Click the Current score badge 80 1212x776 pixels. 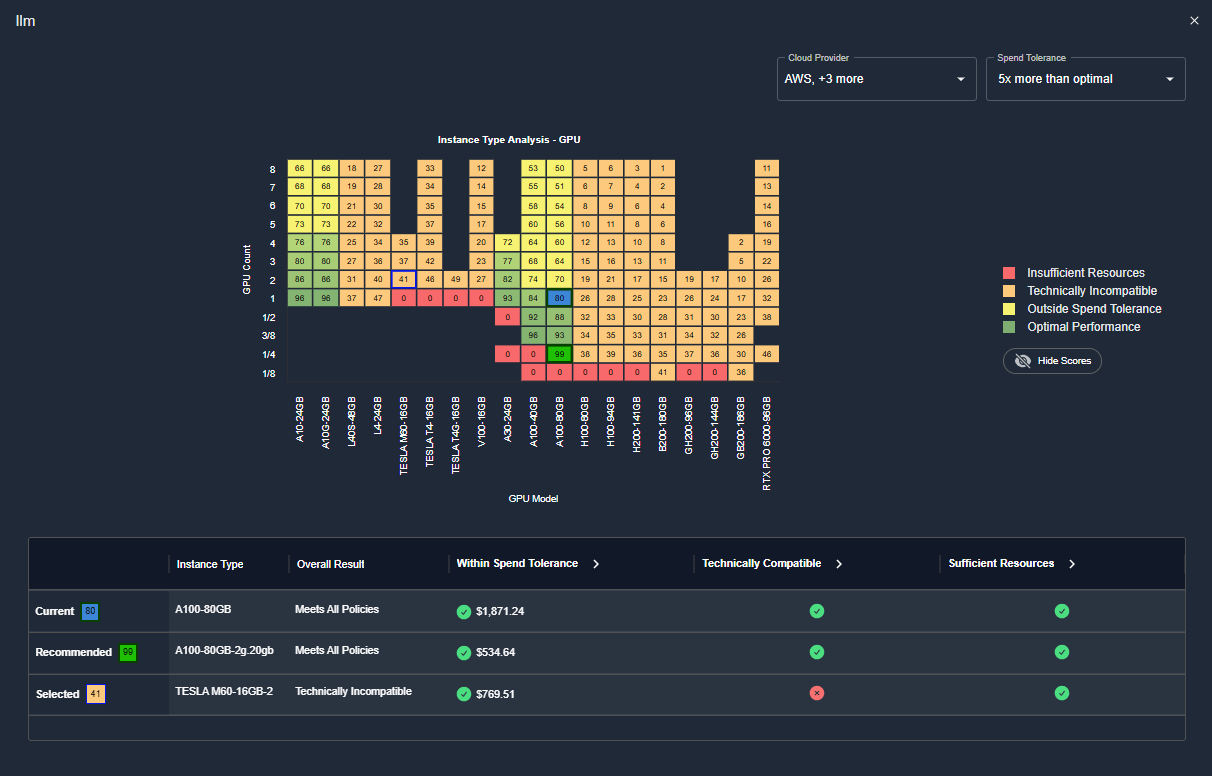90,611
